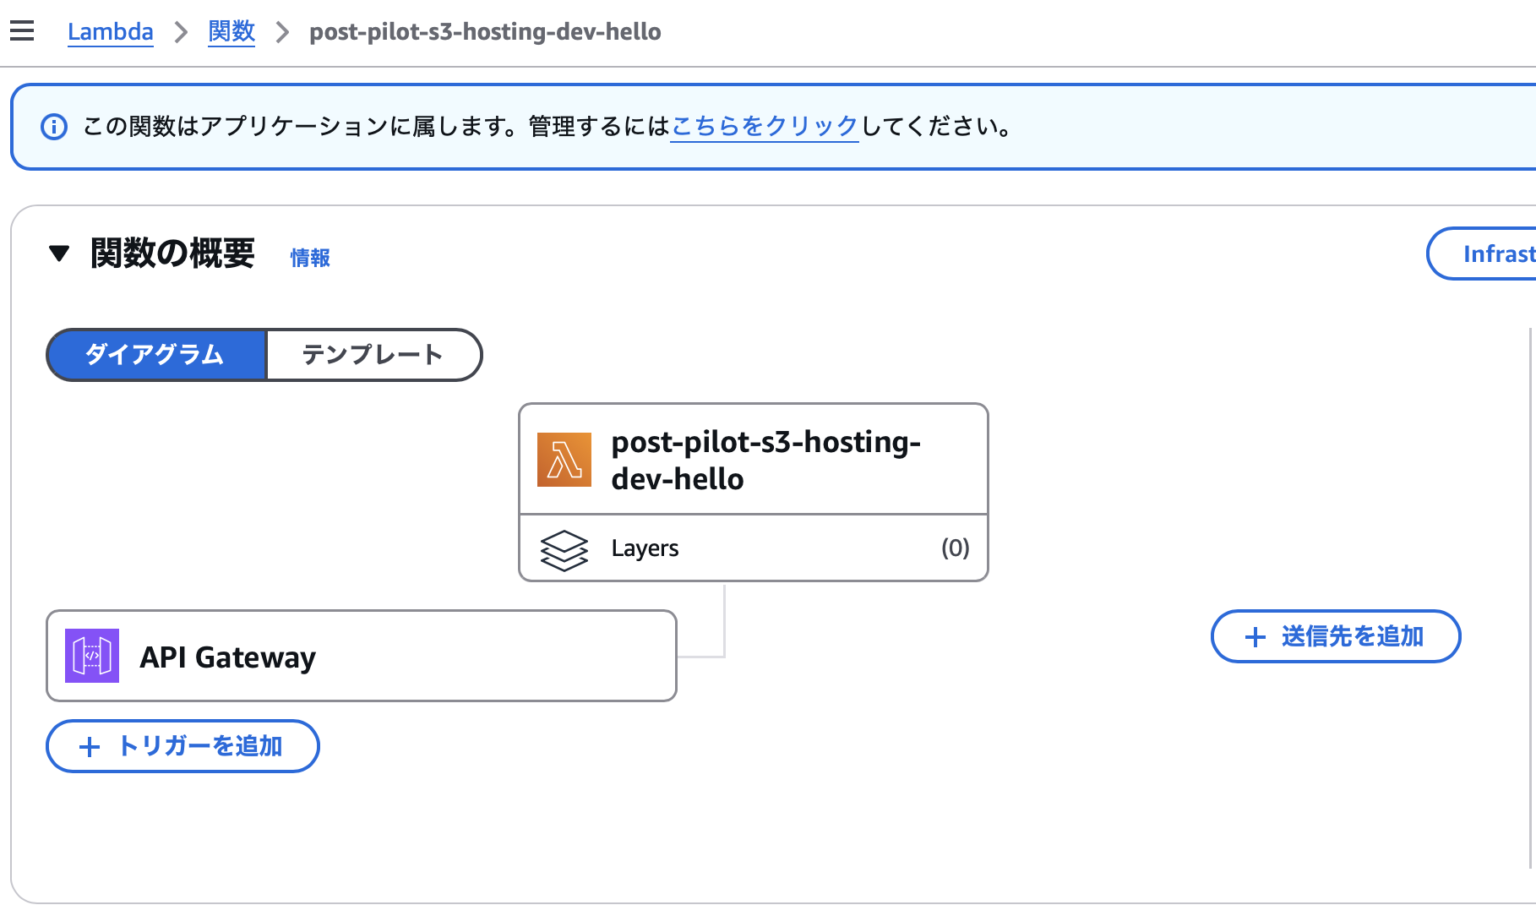The width and height of the screenshot is (1536, 916).
Task: Select the Layers icon in the function card
Action: click(x=564, y=548)
